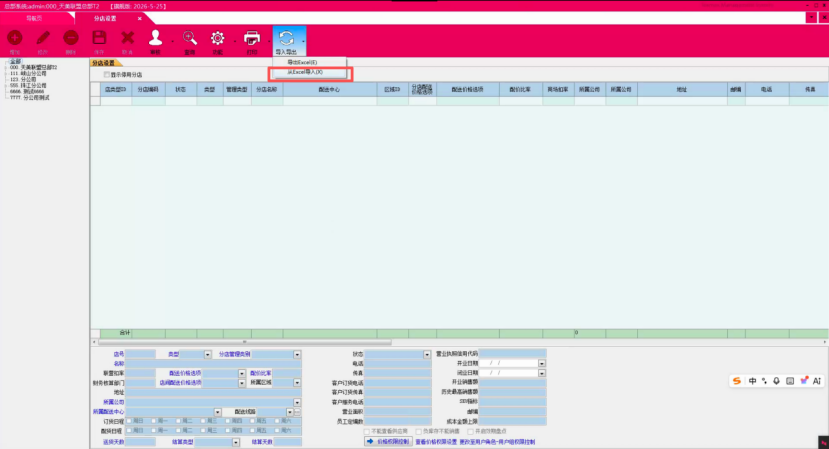
Task: Enable the 显示停用分店 checkbox
Action: pos(107,75)
